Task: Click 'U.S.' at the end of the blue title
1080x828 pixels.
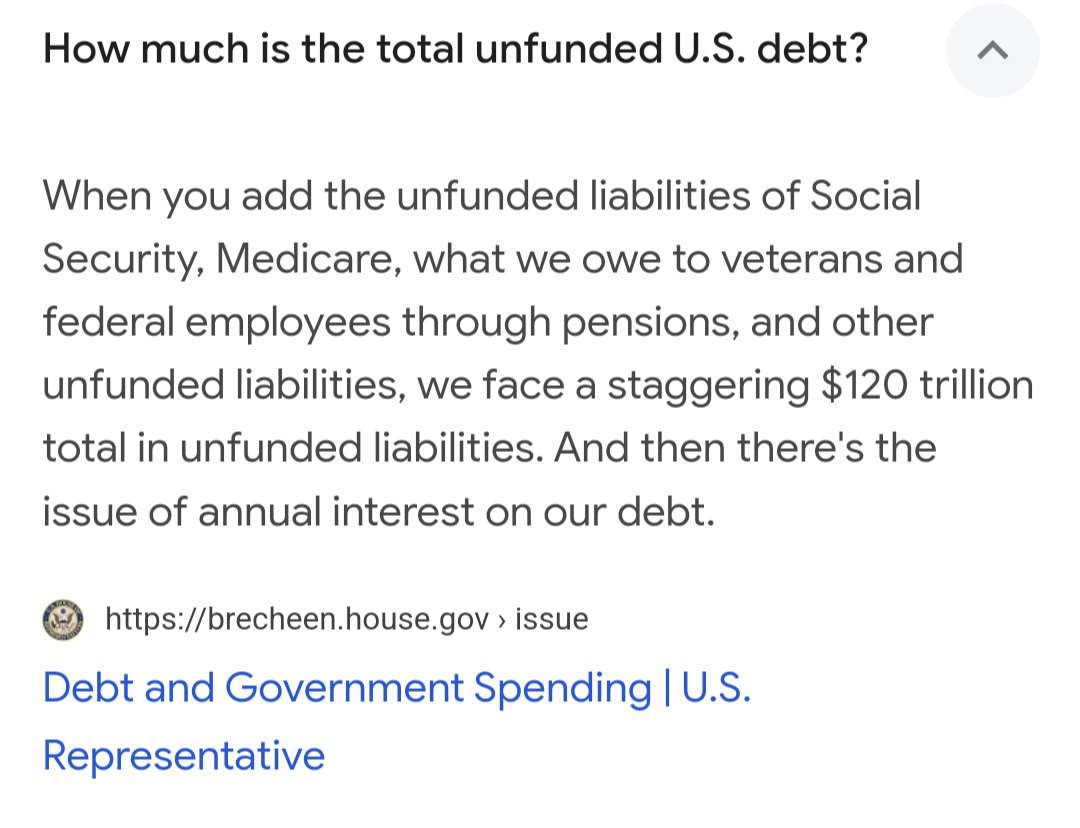Action: pyautogui.click(x=716, y=687)
